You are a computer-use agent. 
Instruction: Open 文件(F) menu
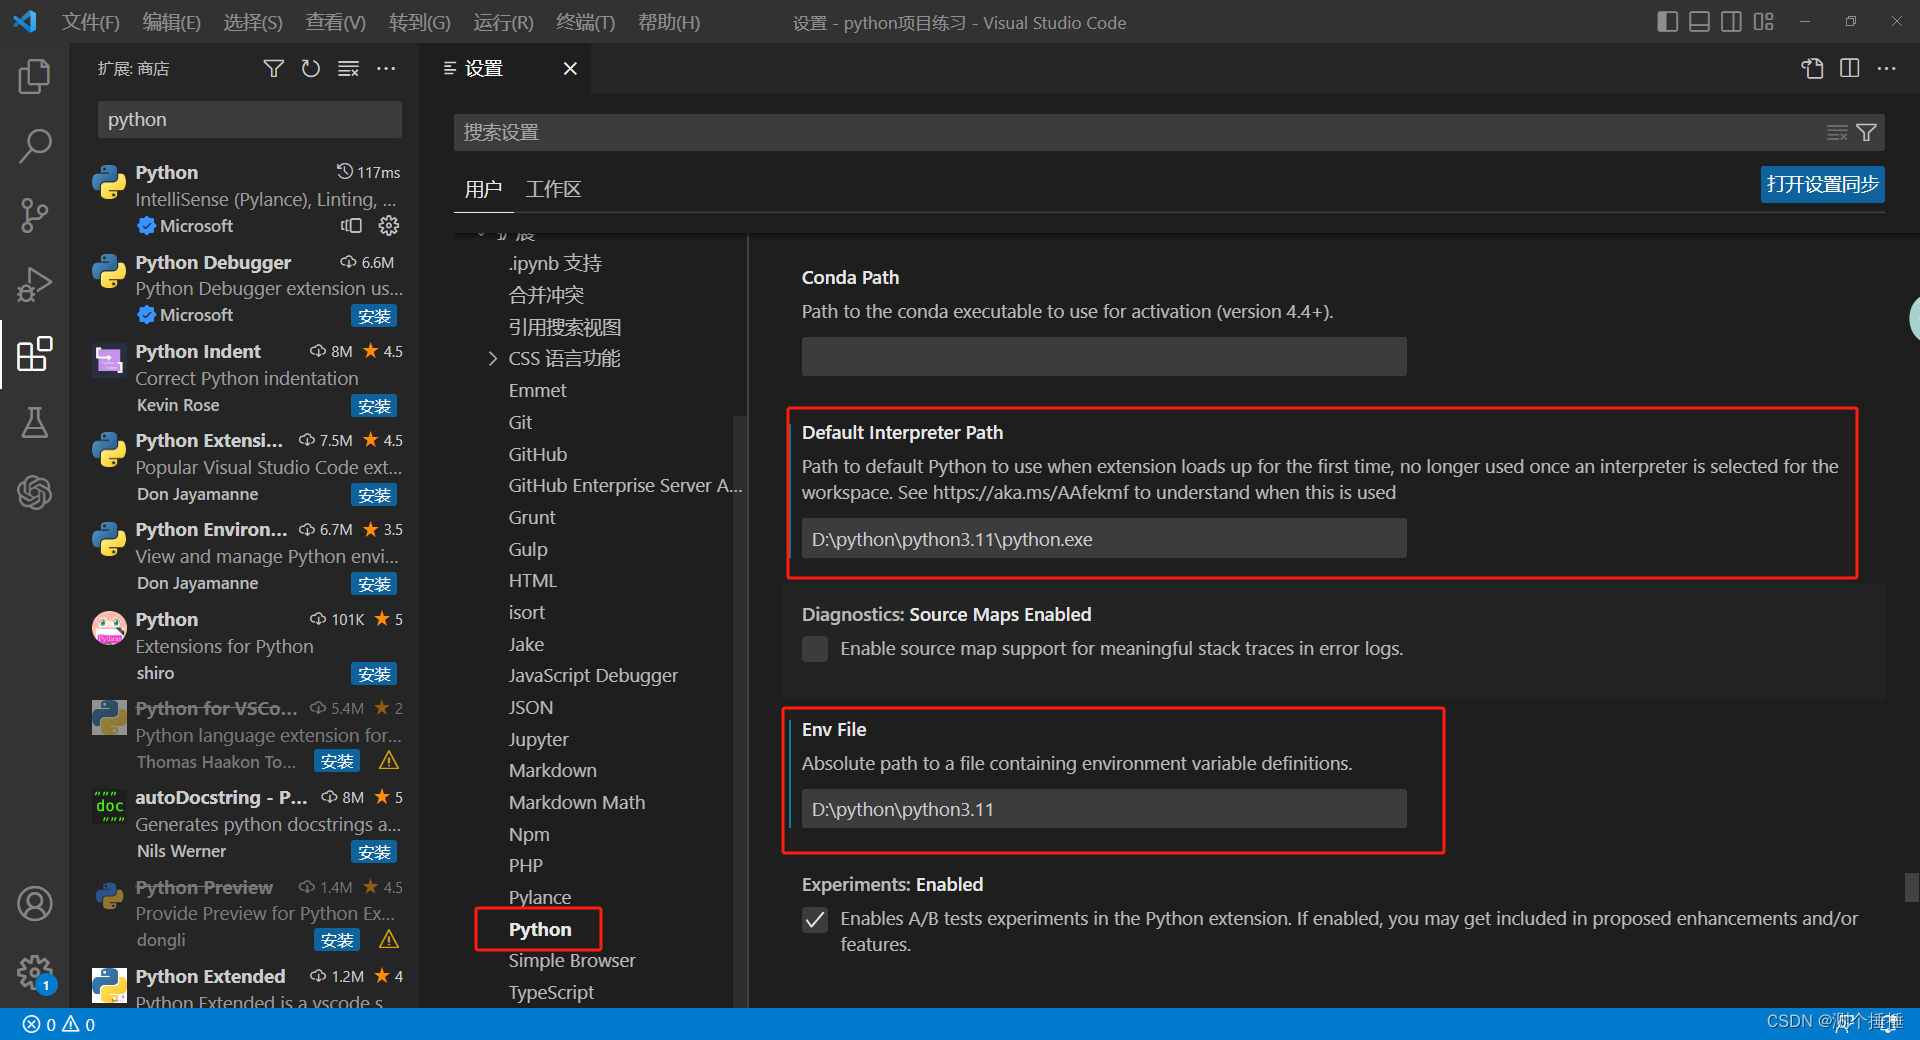pyautogui.click(x=91, y=22)
